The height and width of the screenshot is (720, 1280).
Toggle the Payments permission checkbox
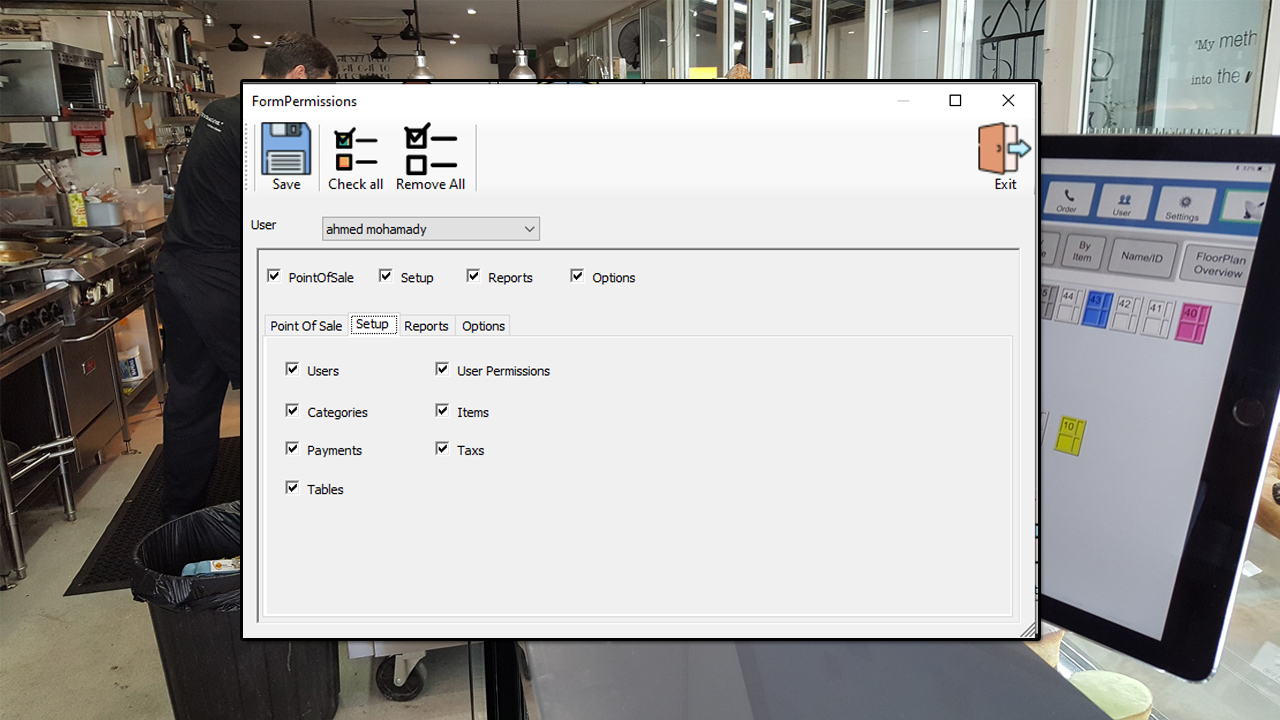[292, 448]
